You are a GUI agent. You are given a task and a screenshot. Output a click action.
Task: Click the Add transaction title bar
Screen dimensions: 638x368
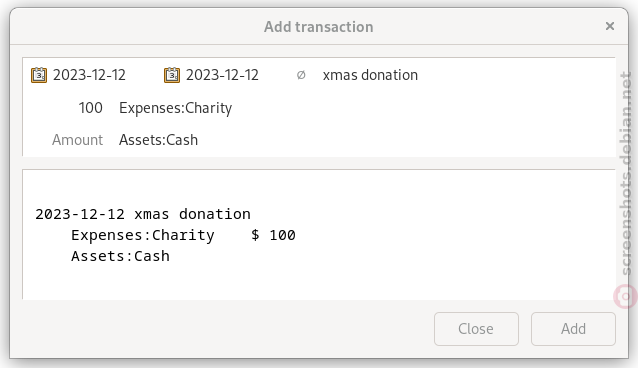(319, 27)
